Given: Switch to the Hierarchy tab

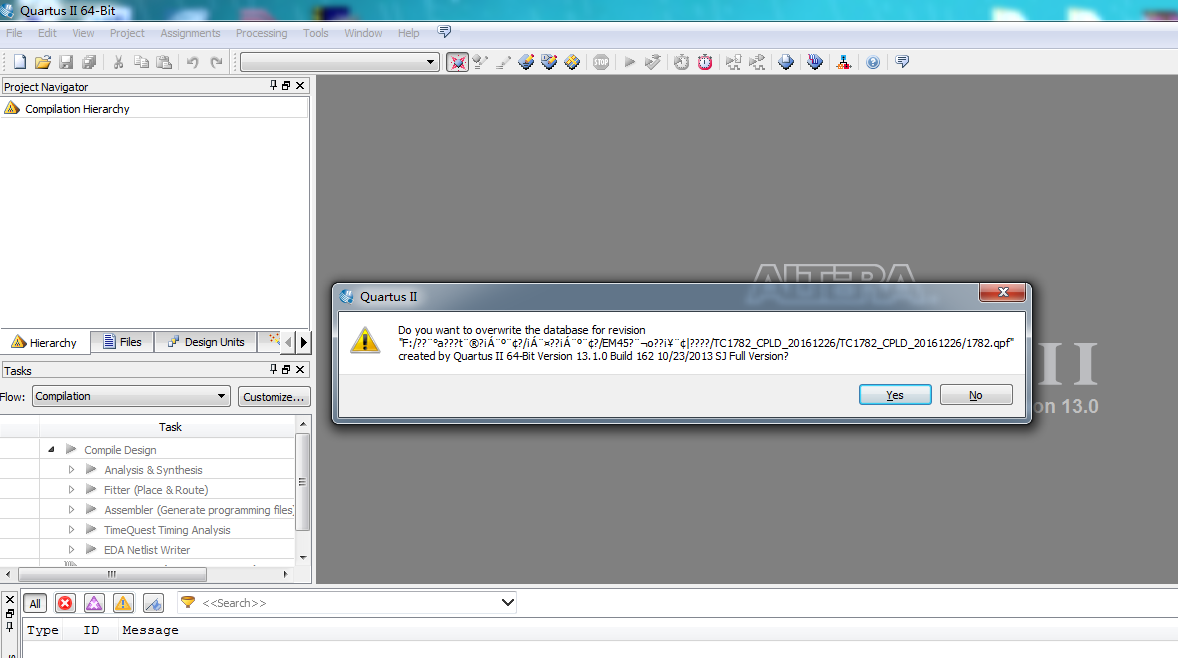Looking at the screenshot, I should click(x=45, y=343).
